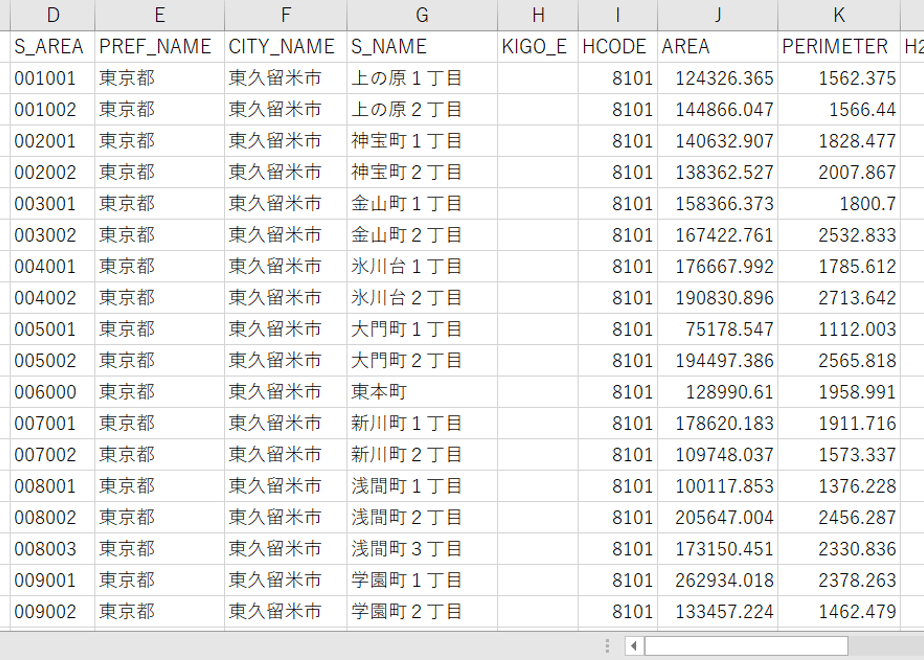This screenshot has height=660, width=924.
Task: Select column I header
Action: click(x=618, y=15)
